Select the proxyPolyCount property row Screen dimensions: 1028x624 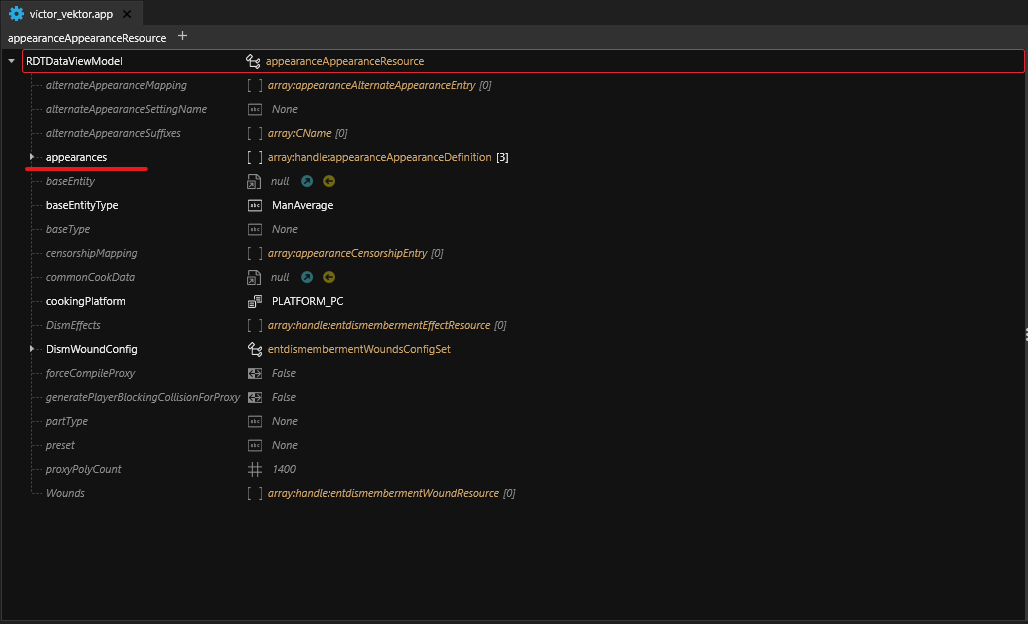click(84, 469)
